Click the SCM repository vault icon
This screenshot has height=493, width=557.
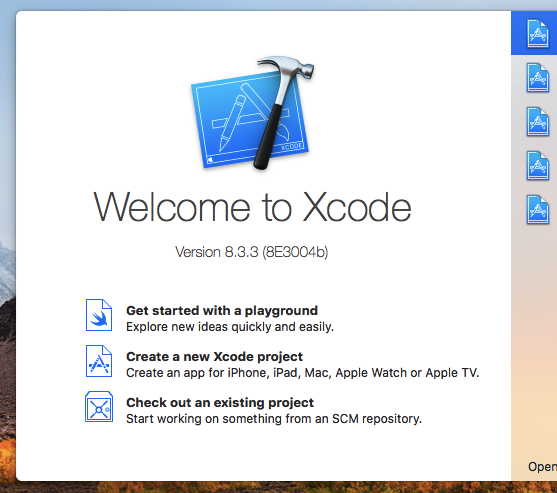tap(99, 407)
